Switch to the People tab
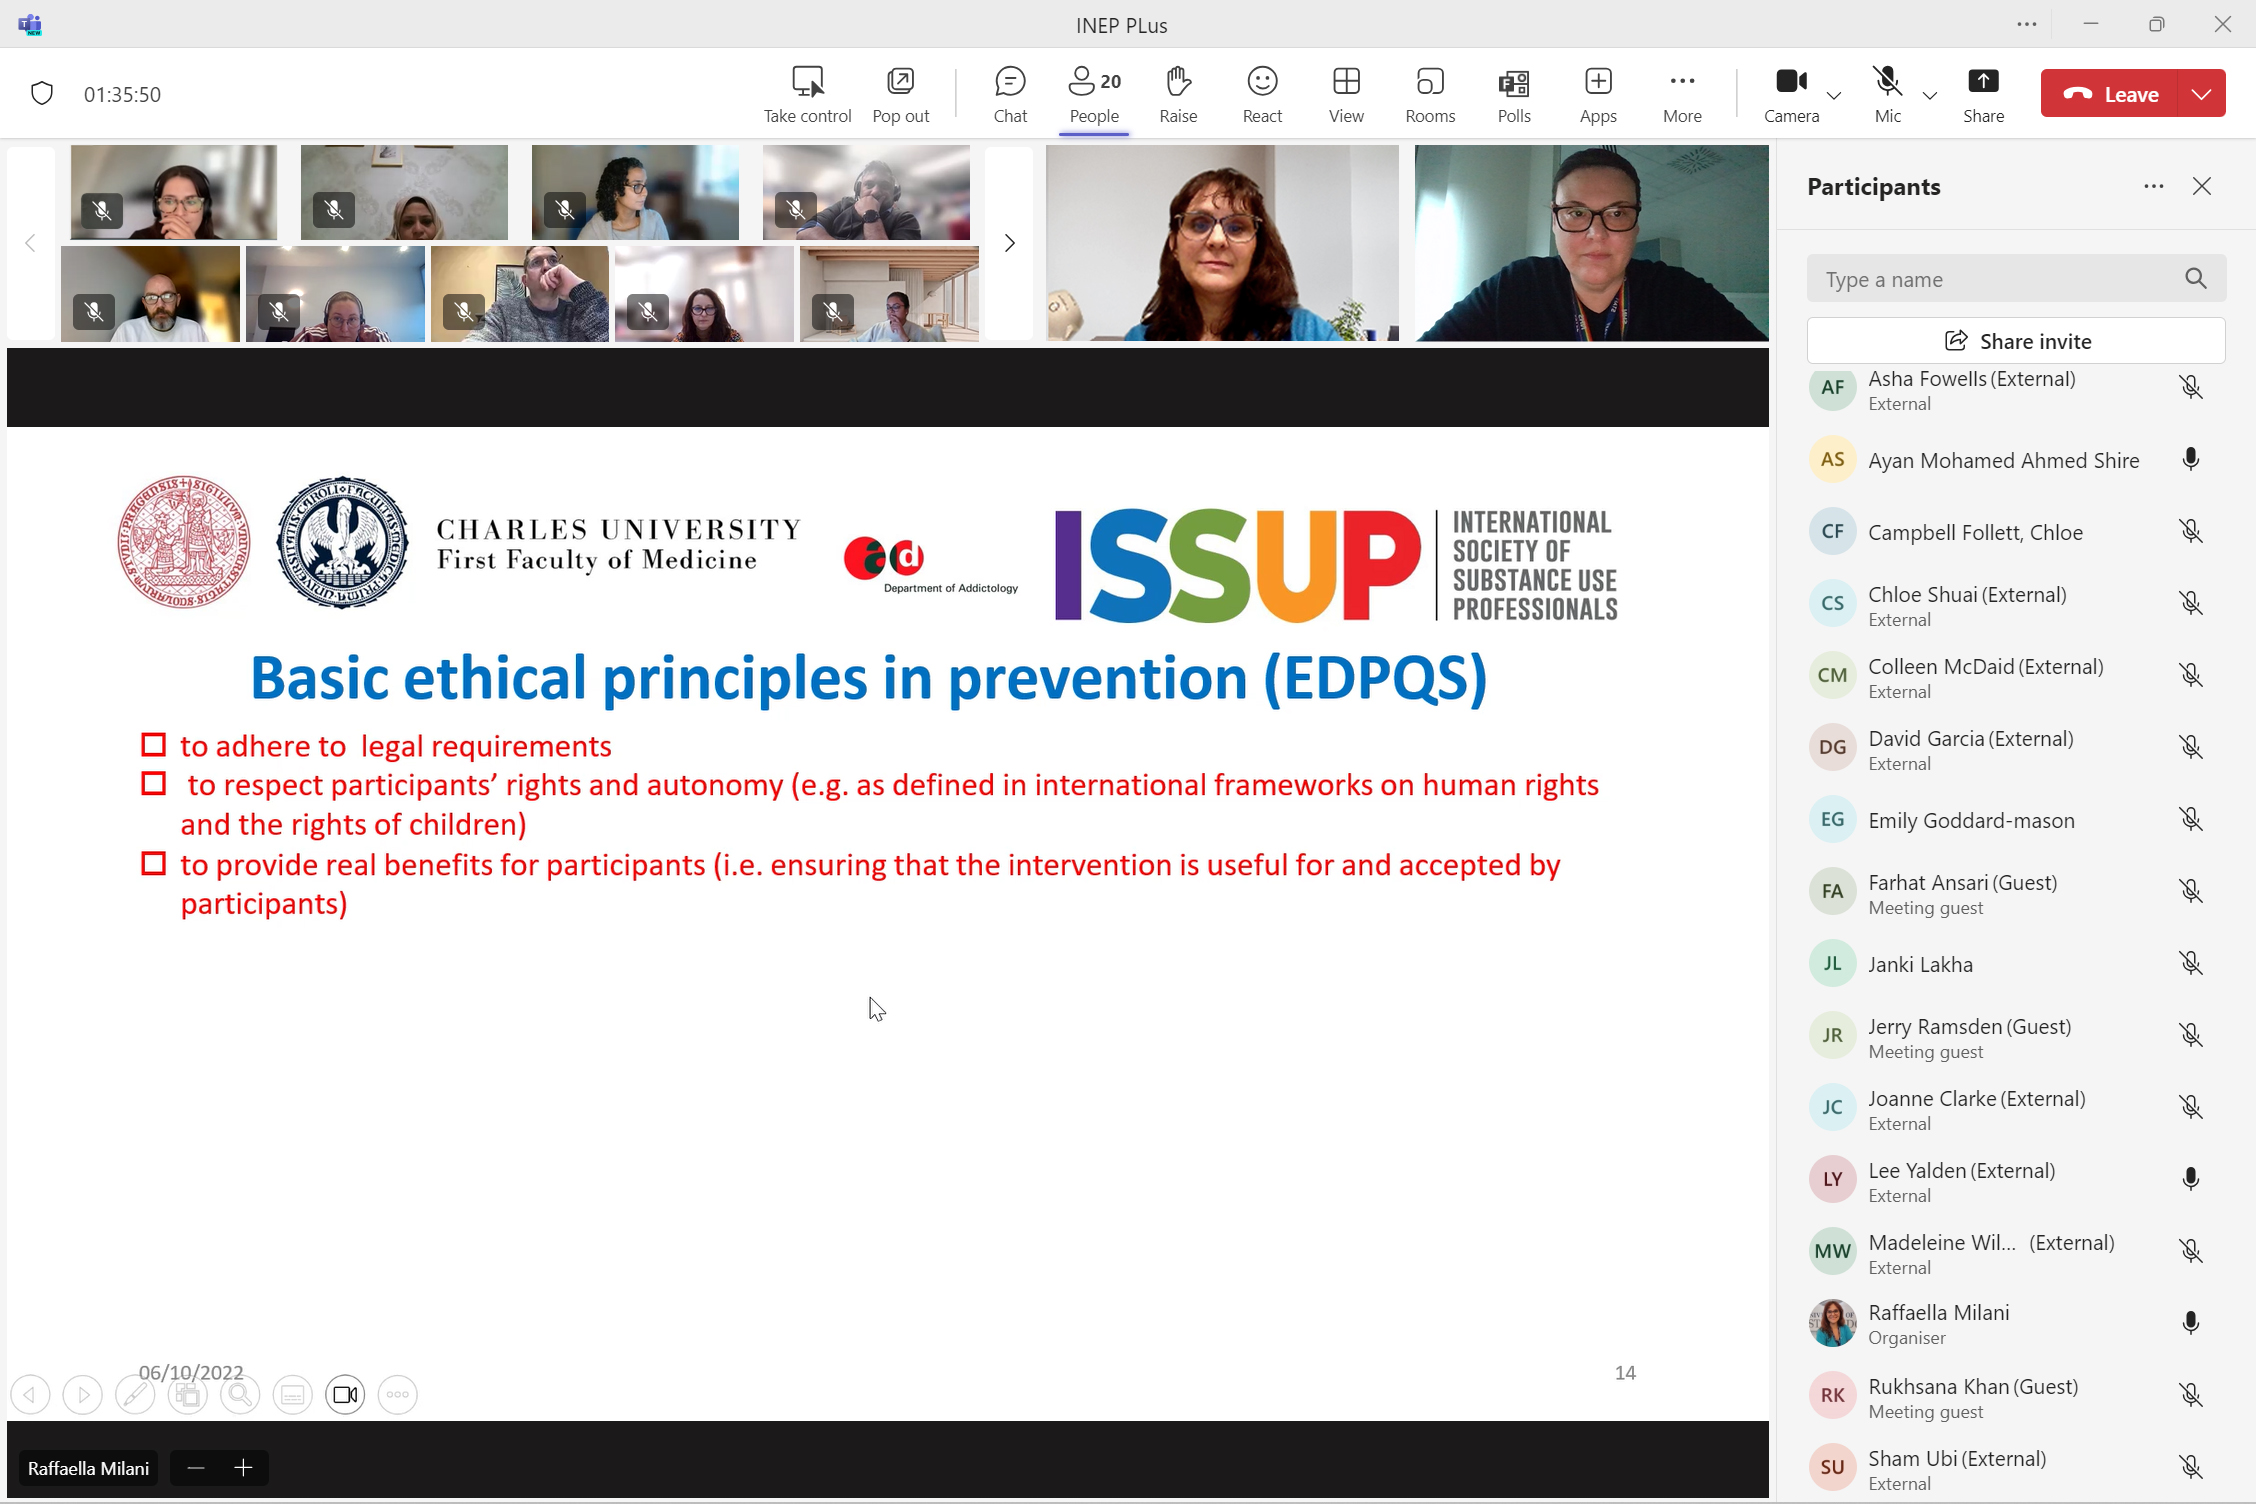 coord(1093,94)
